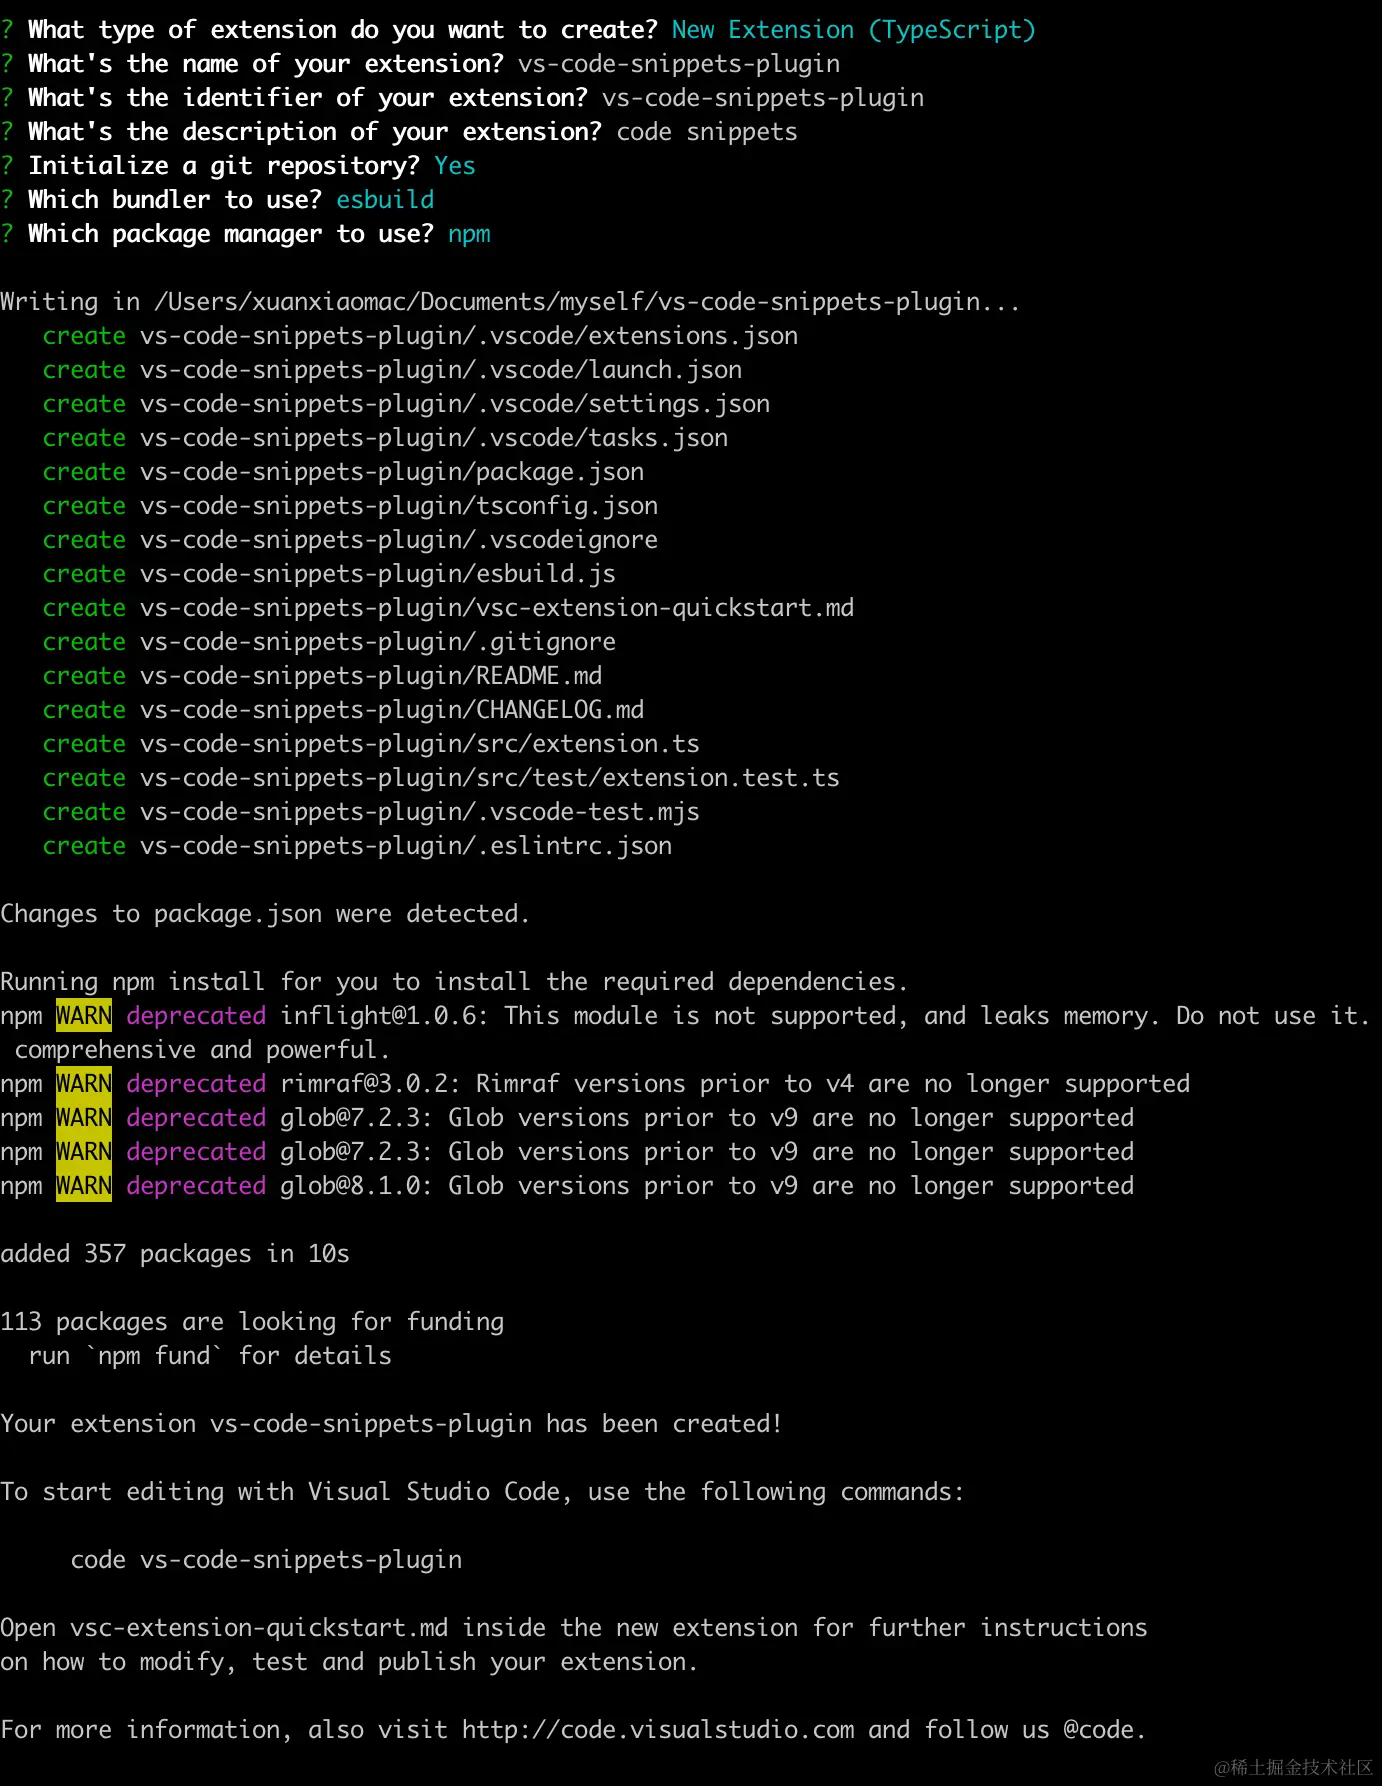Click the '@code' handle text
1382x1786 pixels.
tap(1098, 1730)
